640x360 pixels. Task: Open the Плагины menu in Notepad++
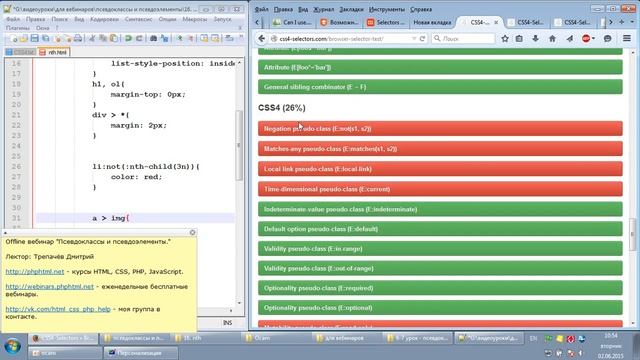(18, 28)
